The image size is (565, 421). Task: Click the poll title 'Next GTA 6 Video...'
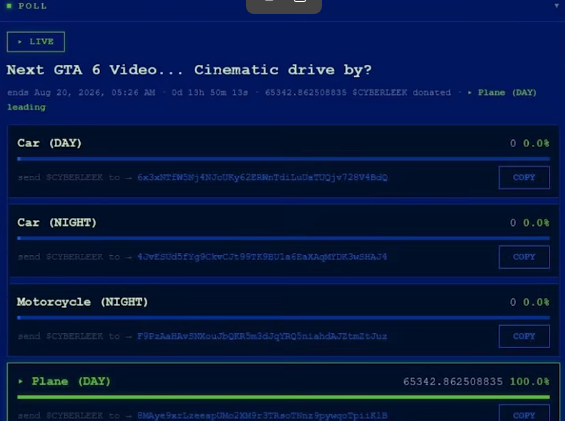(x=189, y=70)
